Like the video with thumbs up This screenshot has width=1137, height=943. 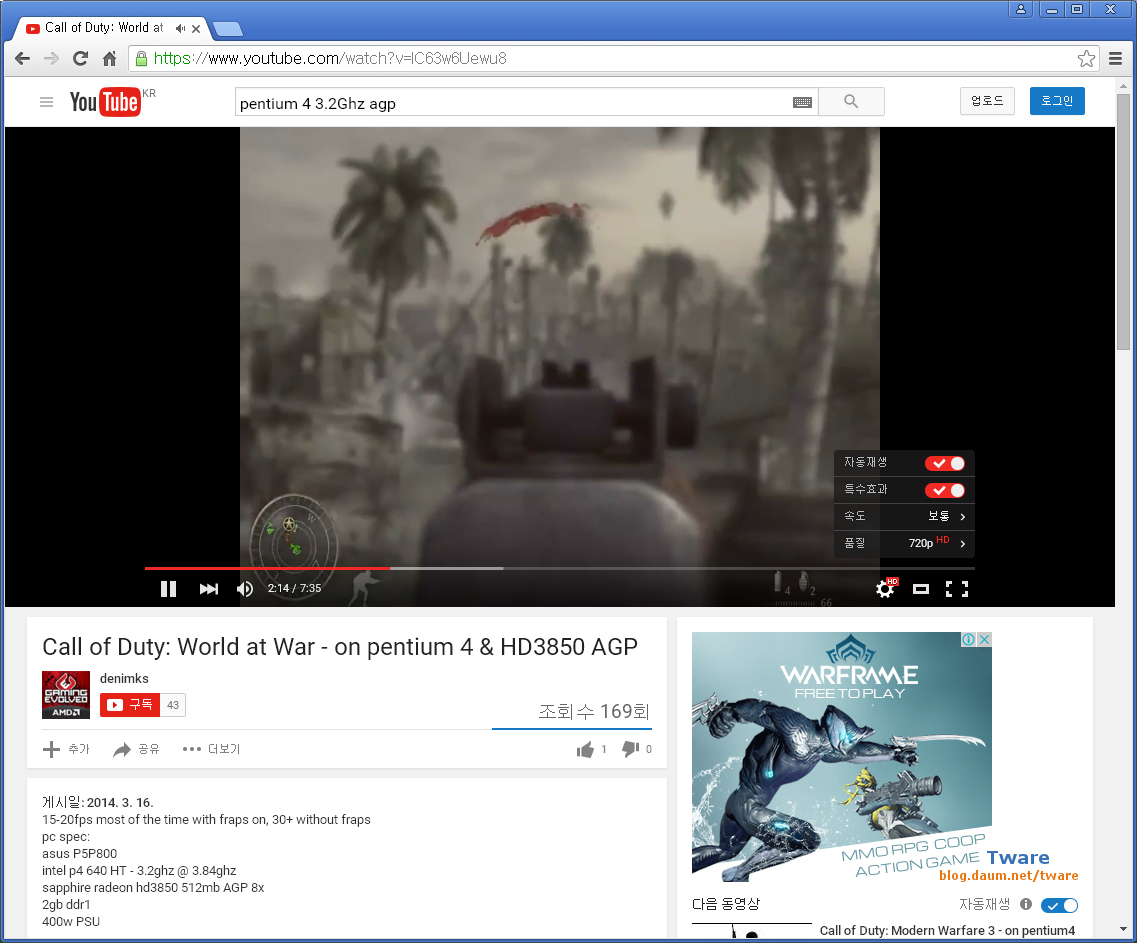click(585, 749)
